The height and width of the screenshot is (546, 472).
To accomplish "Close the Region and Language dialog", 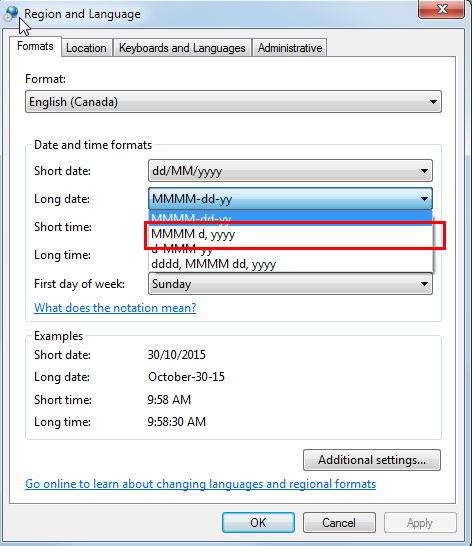I will [x=442, y=9].
